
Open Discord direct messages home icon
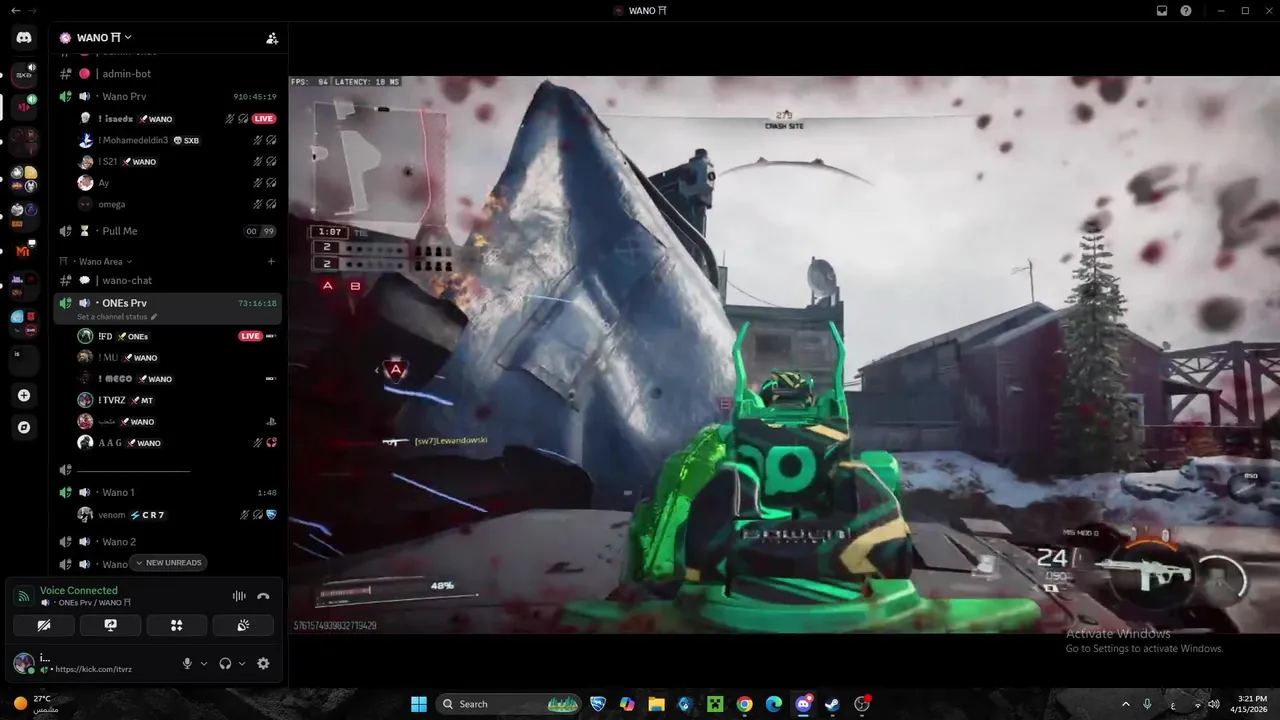[24, 38]
